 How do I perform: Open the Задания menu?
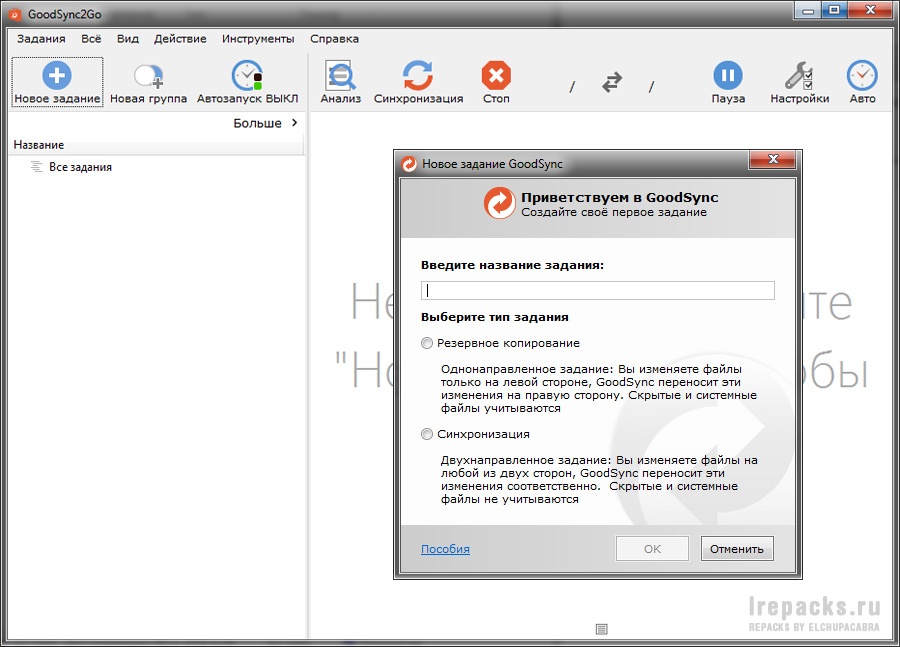(41, 38)
